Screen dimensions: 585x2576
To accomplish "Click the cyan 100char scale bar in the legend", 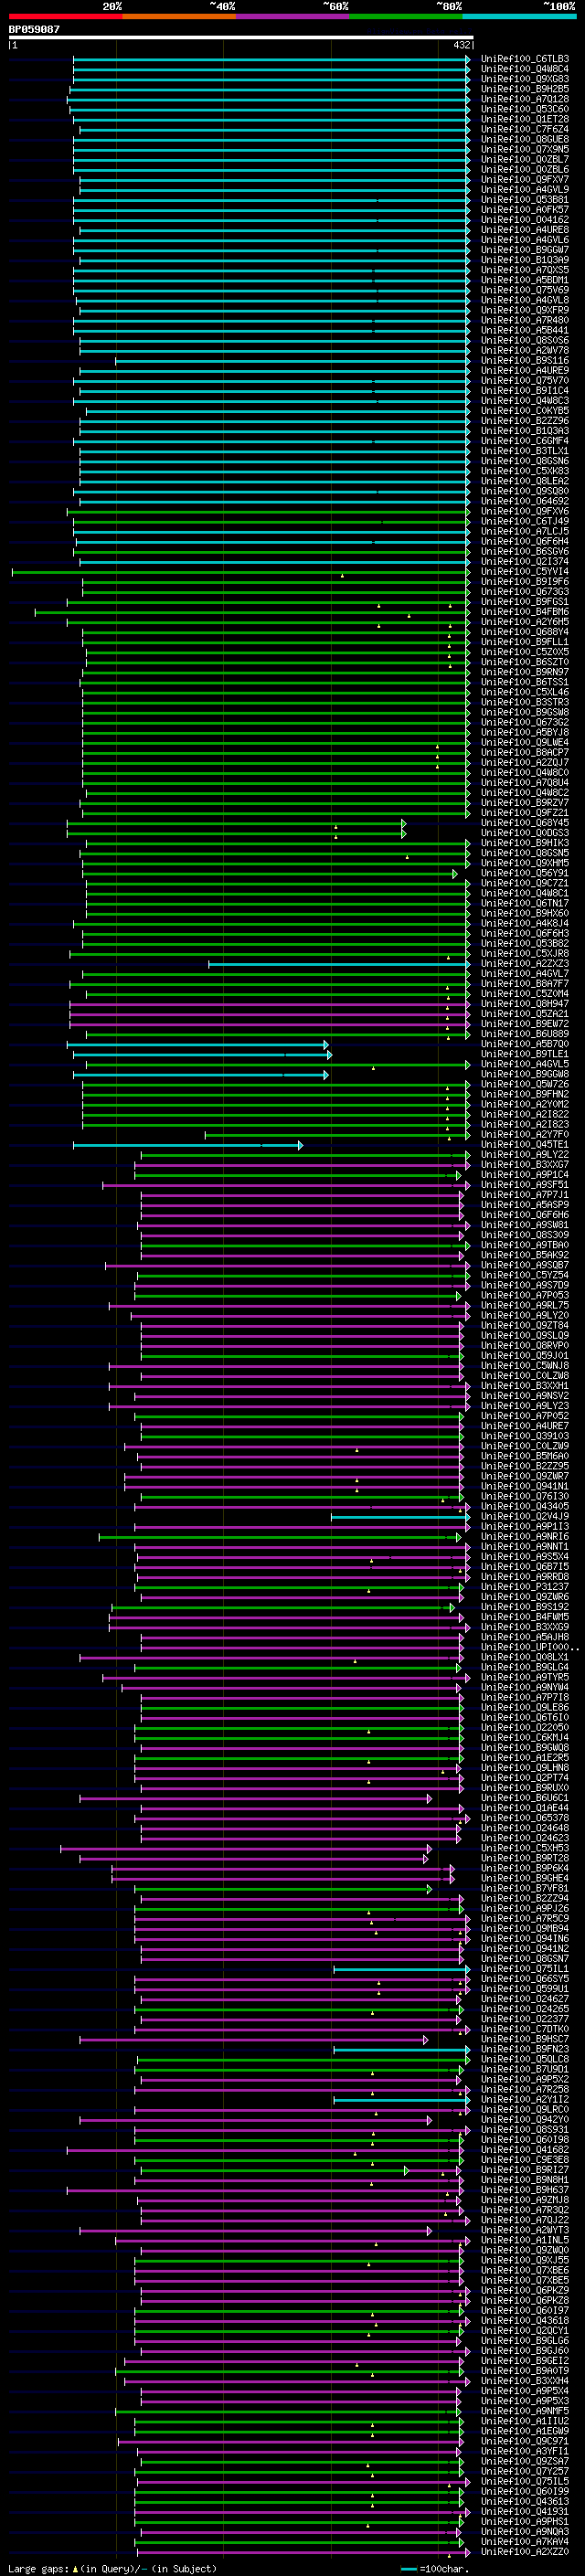I will coord(408,2569).
